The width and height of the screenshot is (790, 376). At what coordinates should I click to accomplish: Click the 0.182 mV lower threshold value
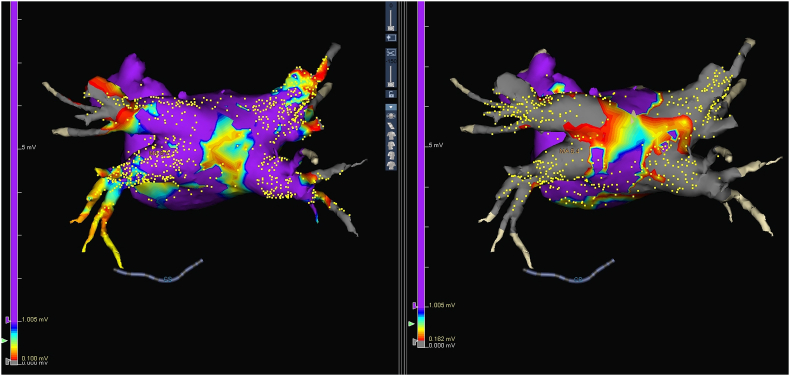[442, 339]
